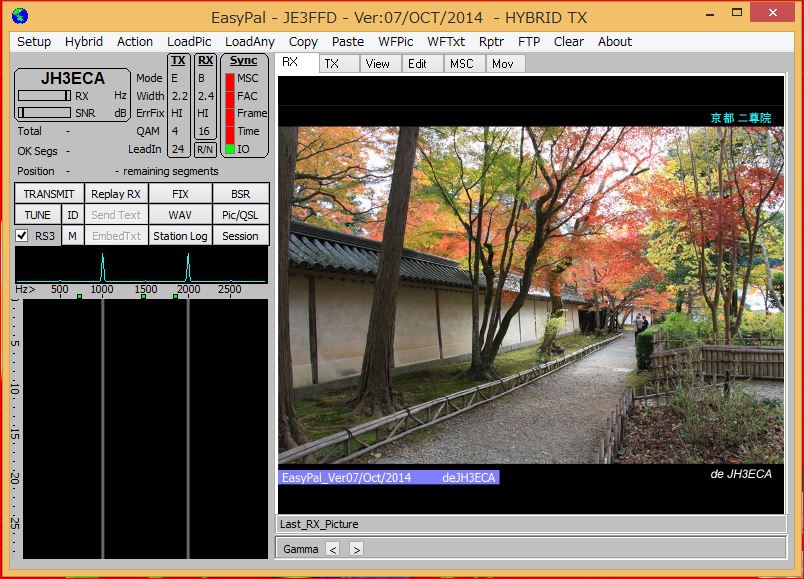Screen dimensions: 804x579
Task: Switch to the Mov tab
Action: click(503, 63)
